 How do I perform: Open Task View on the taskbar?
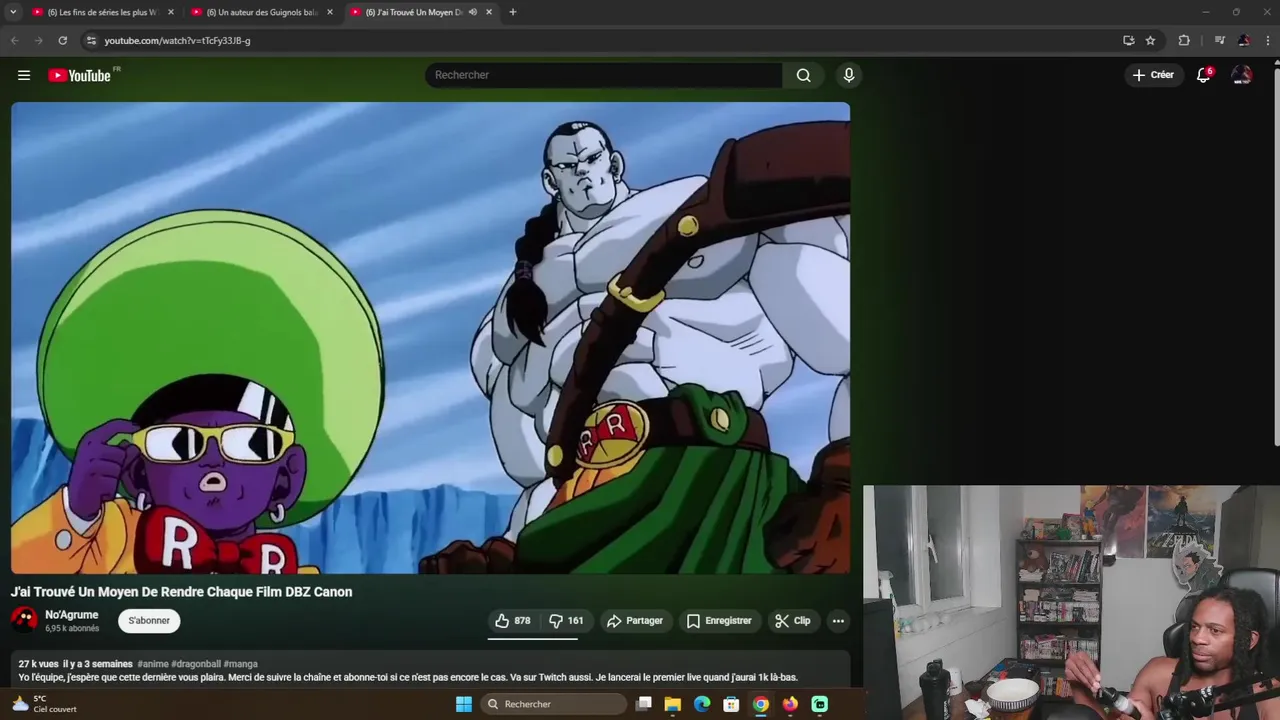(x=644, y=704)
